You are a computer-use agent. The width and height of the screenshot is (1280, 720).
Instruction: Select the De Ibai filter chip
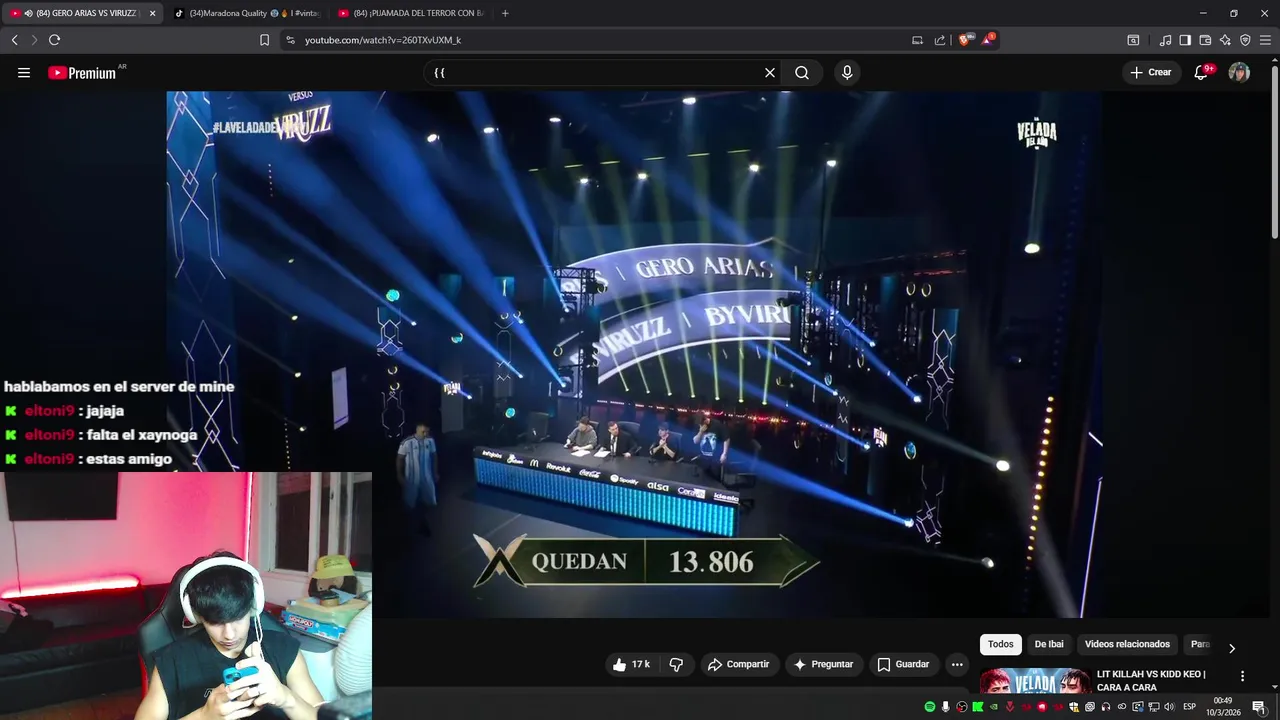pos(1049,644)
